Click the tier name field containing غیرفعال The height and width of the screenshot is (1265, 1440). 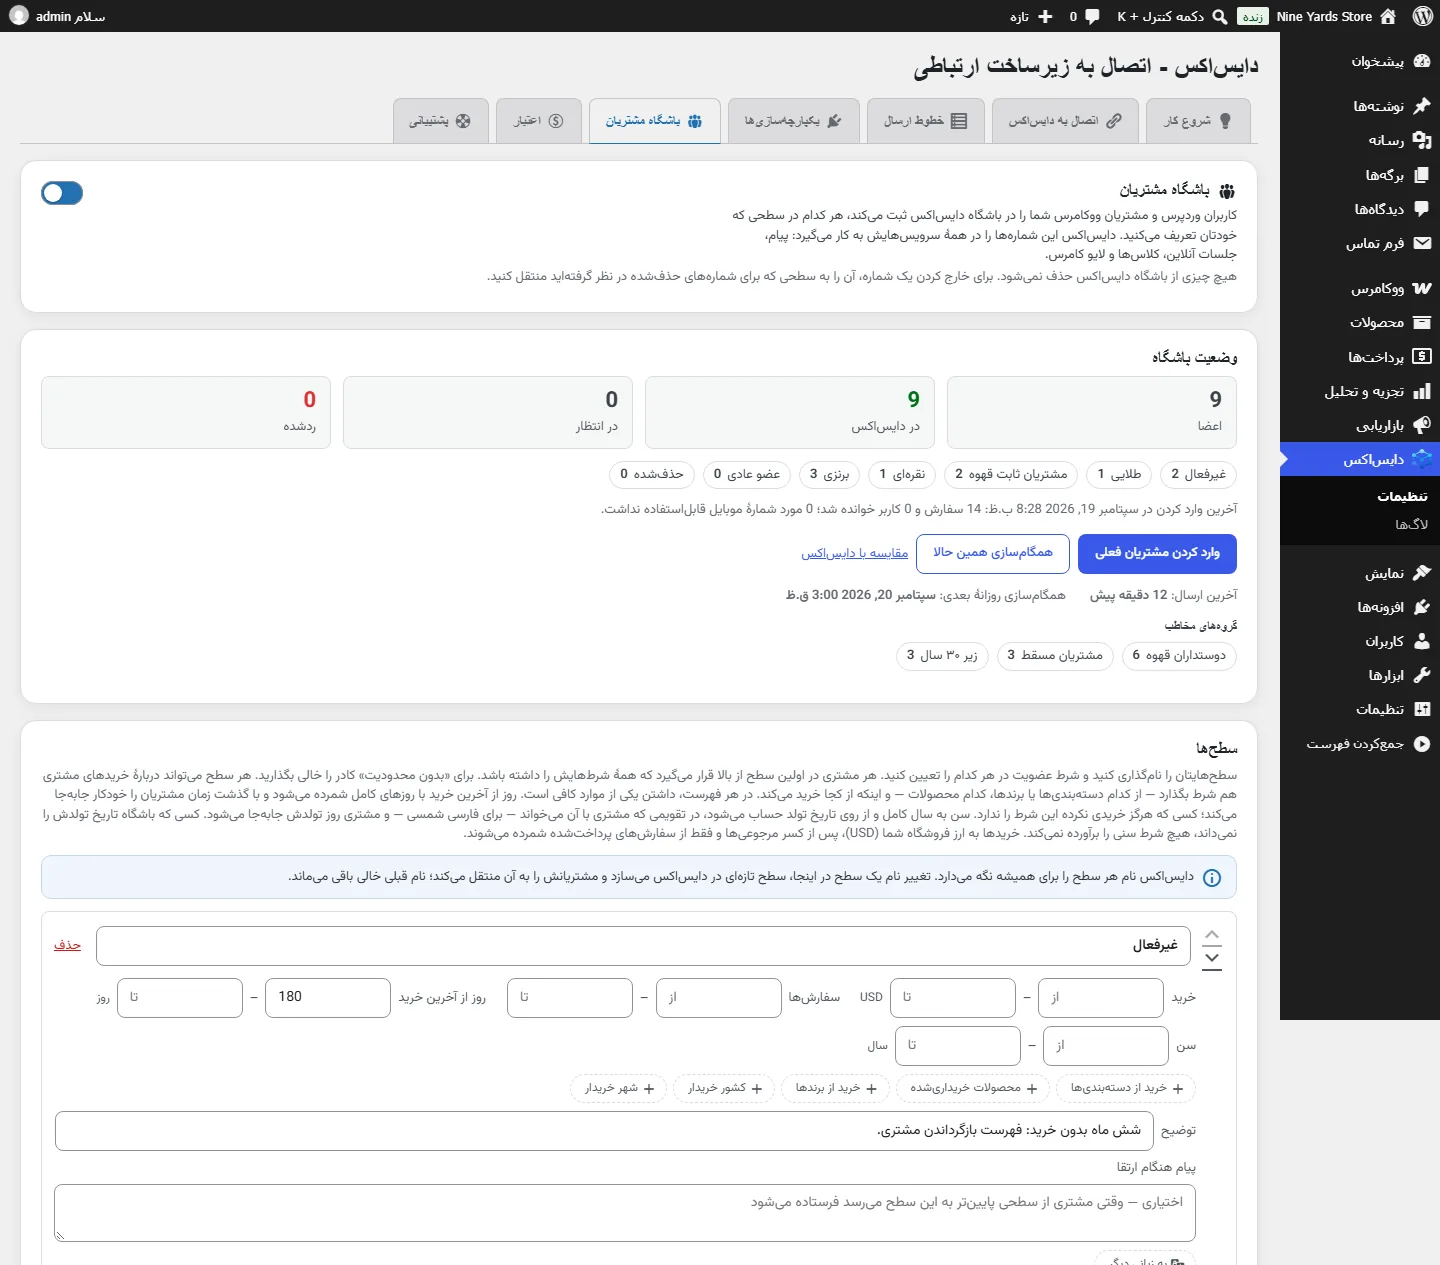(643, 945)
